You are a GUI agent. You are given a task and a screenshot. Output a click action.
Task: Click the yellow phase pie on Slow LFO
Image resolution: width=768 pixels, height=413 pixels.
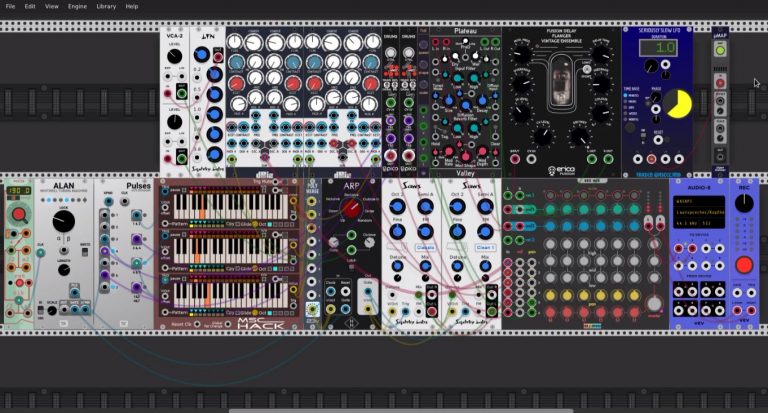[x=679, y=104]
